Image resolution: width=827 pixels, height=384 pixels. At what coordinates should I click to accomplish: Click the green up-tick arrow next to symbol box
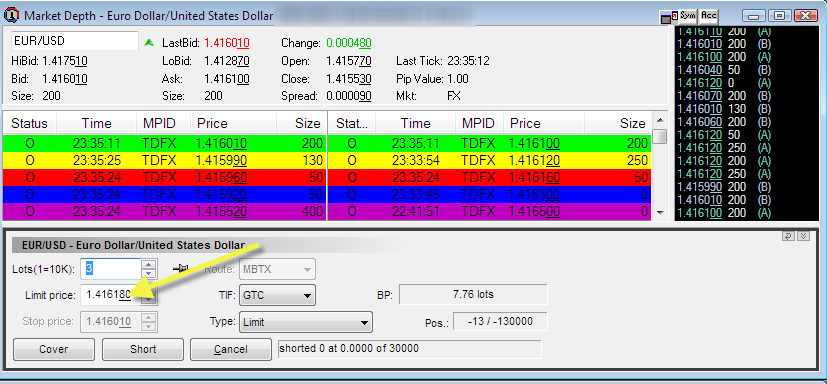click(x=149, y=42)
